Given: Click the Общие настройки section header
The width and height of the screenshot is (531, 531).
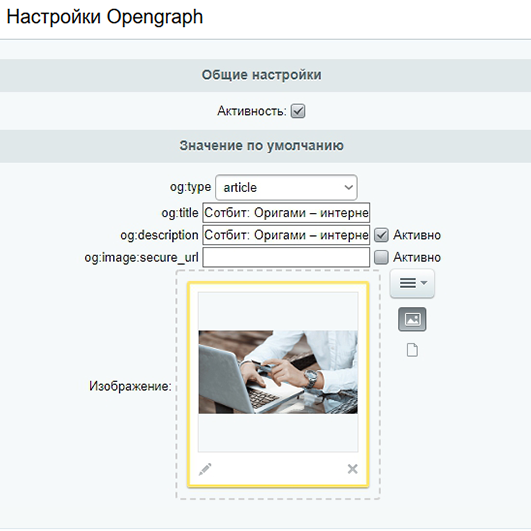Looking at the screenshot, I should click(x=261, y=75).
